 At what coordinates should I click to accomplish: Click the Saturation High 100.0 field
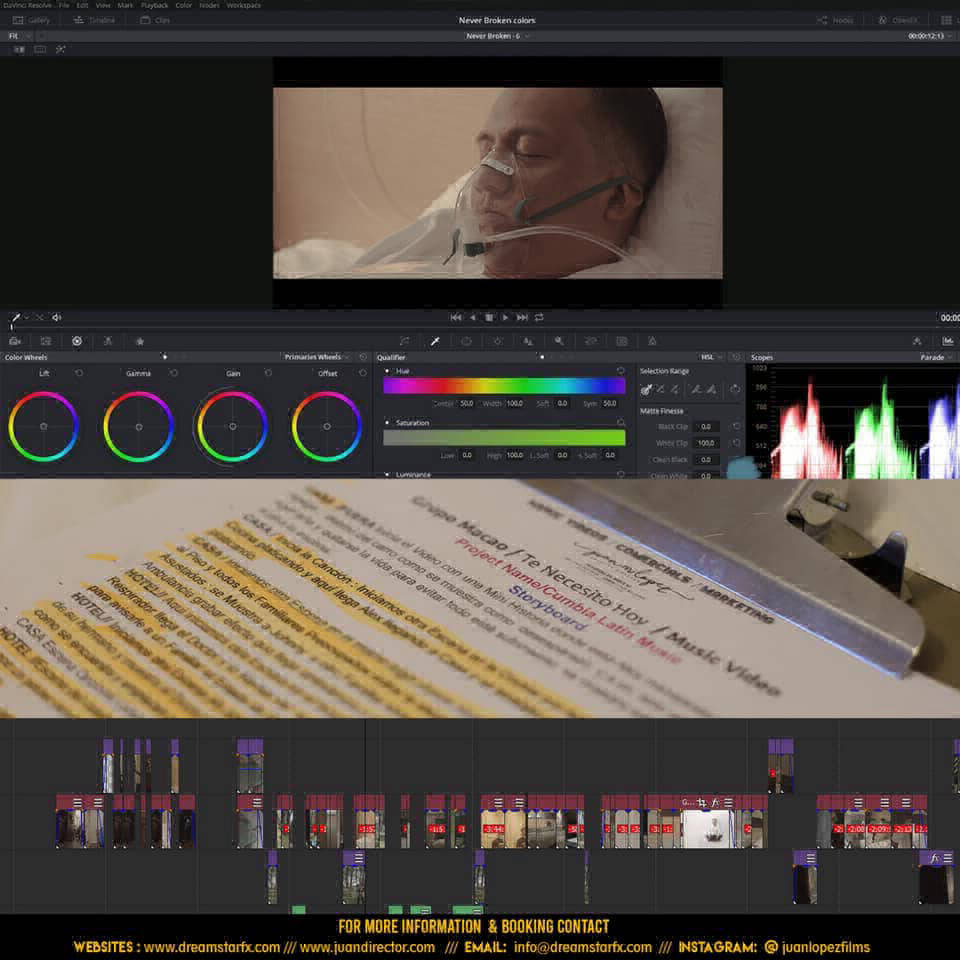(x=514, y=455)
